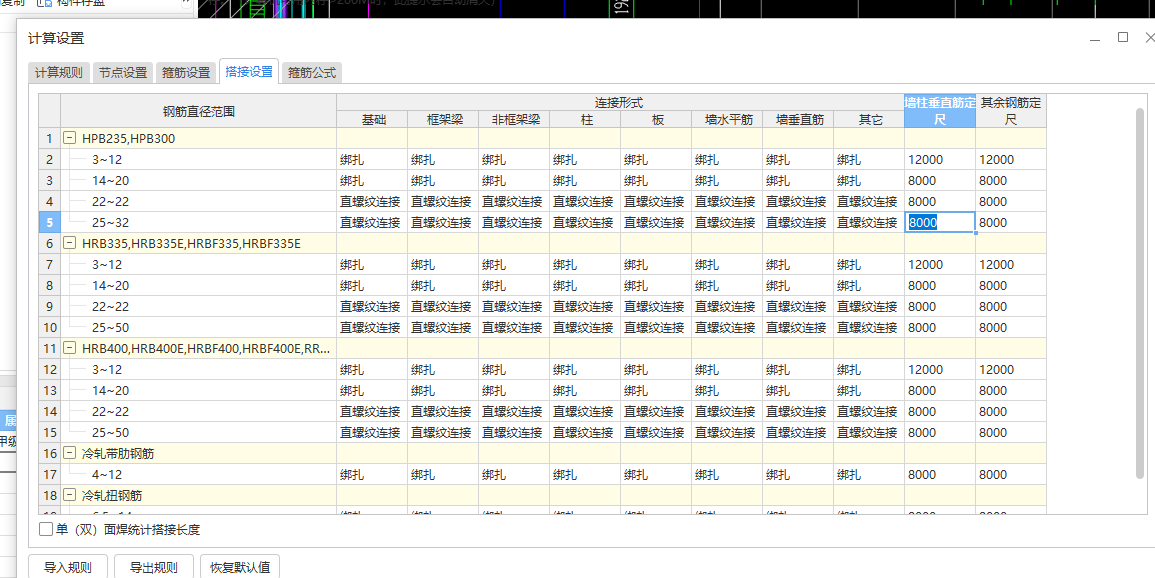Select the 板 column header
This screenshot has height=578, width=1155.
656,120
